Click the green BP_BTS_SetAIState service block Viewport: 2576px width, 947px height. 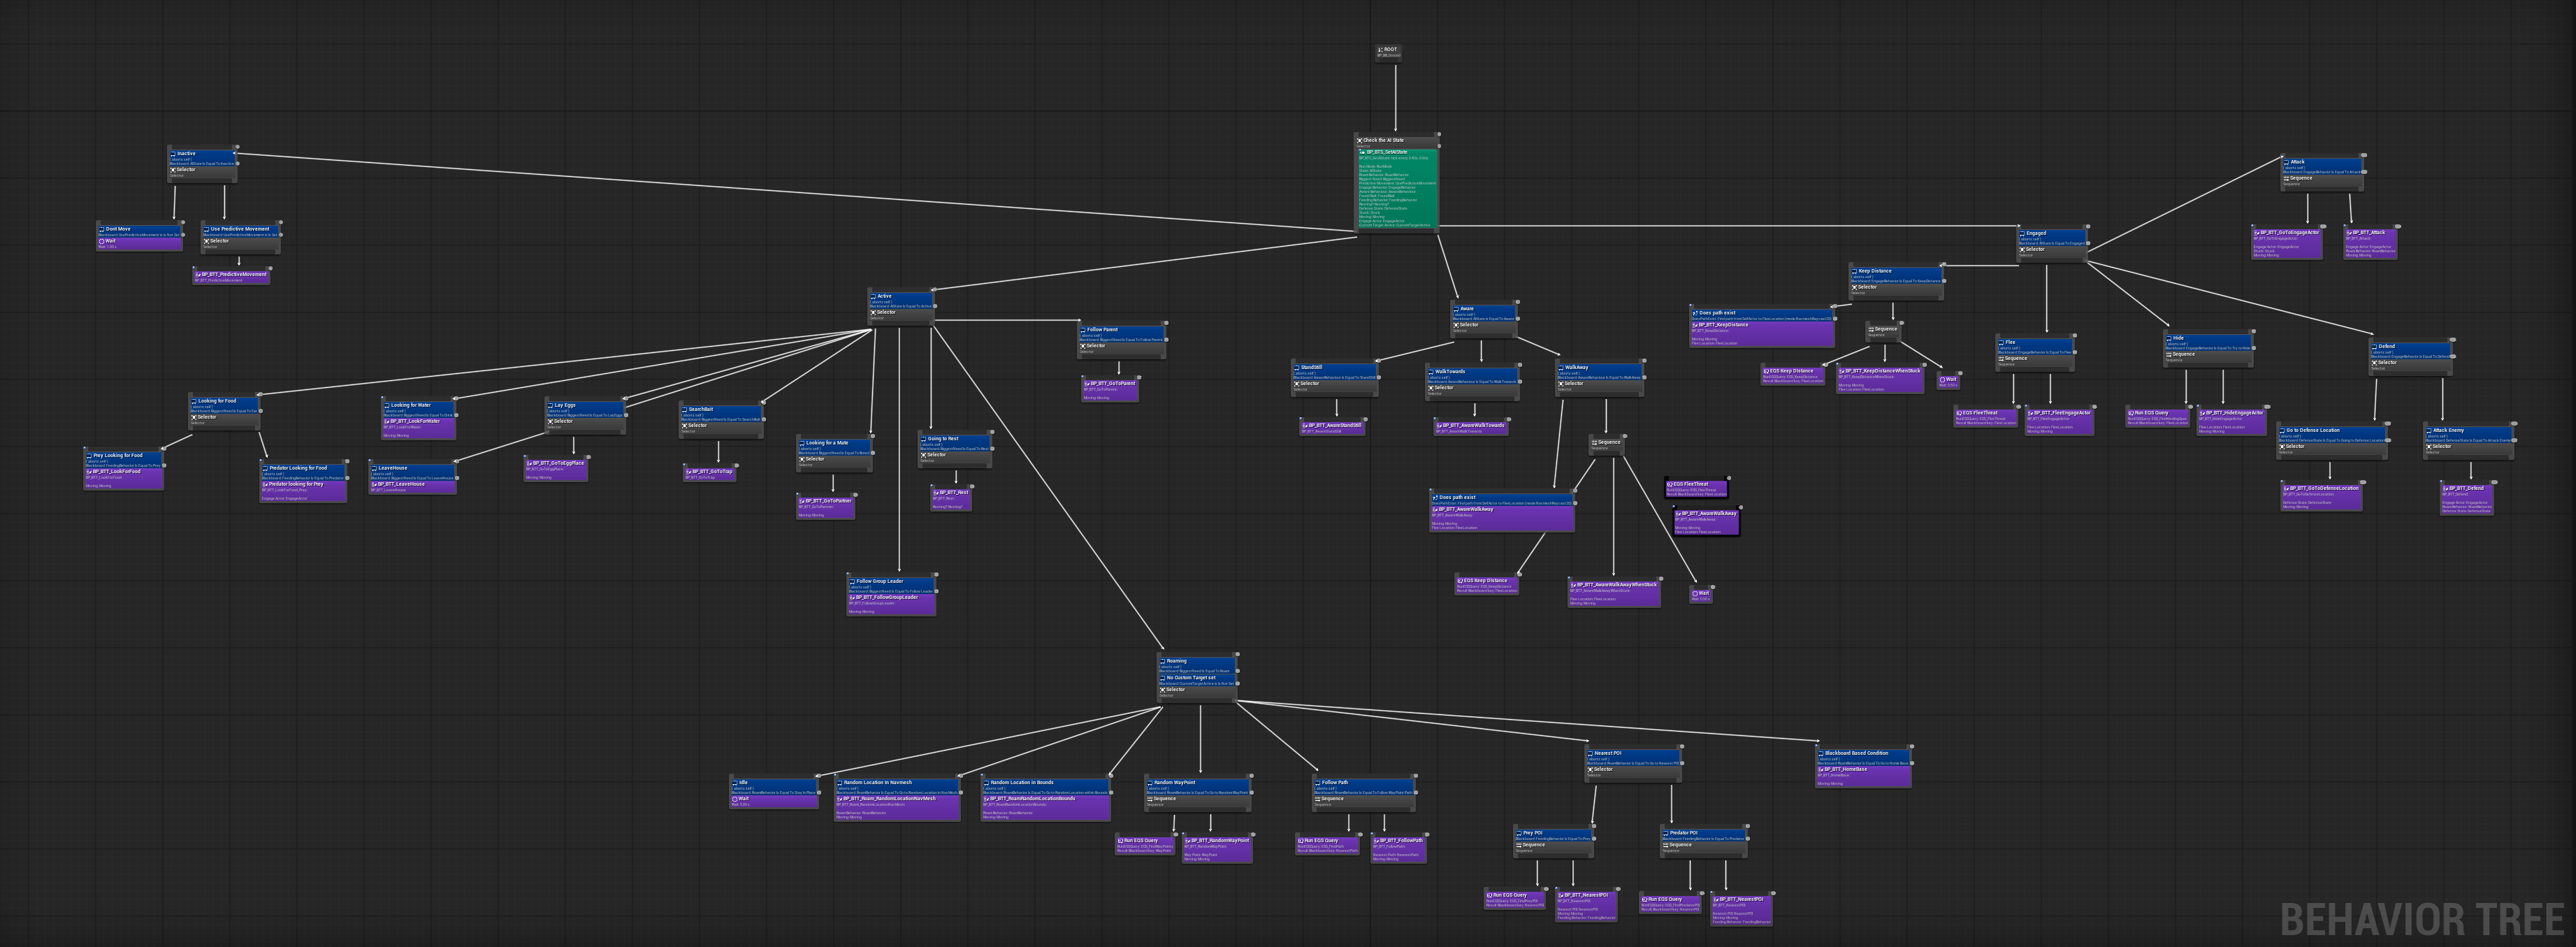pyautogui.click(x=1397, y=188)
